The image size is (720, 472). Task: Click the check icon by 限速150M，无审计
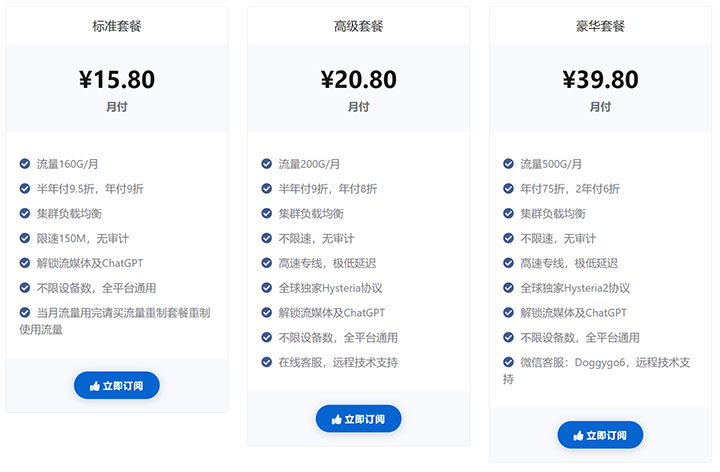pos(24,238)
